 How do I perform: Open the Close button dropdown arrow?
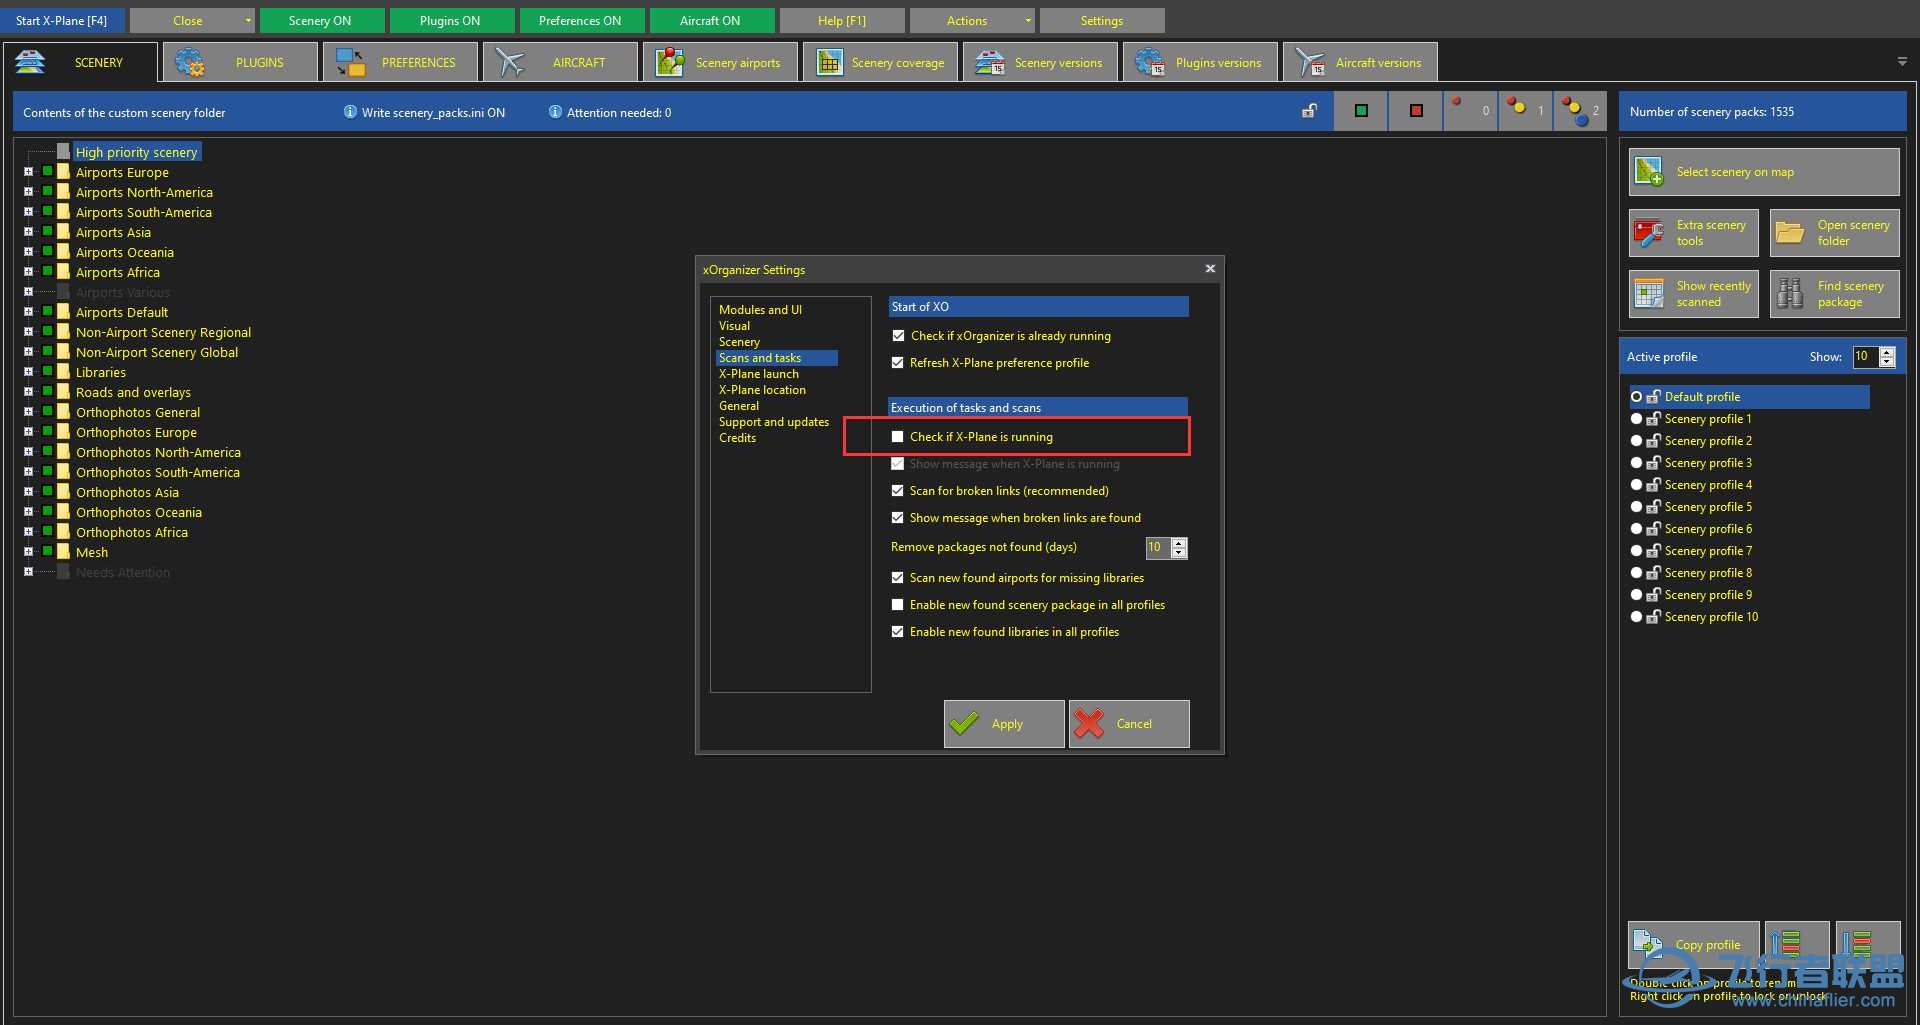tap(248, 20)
